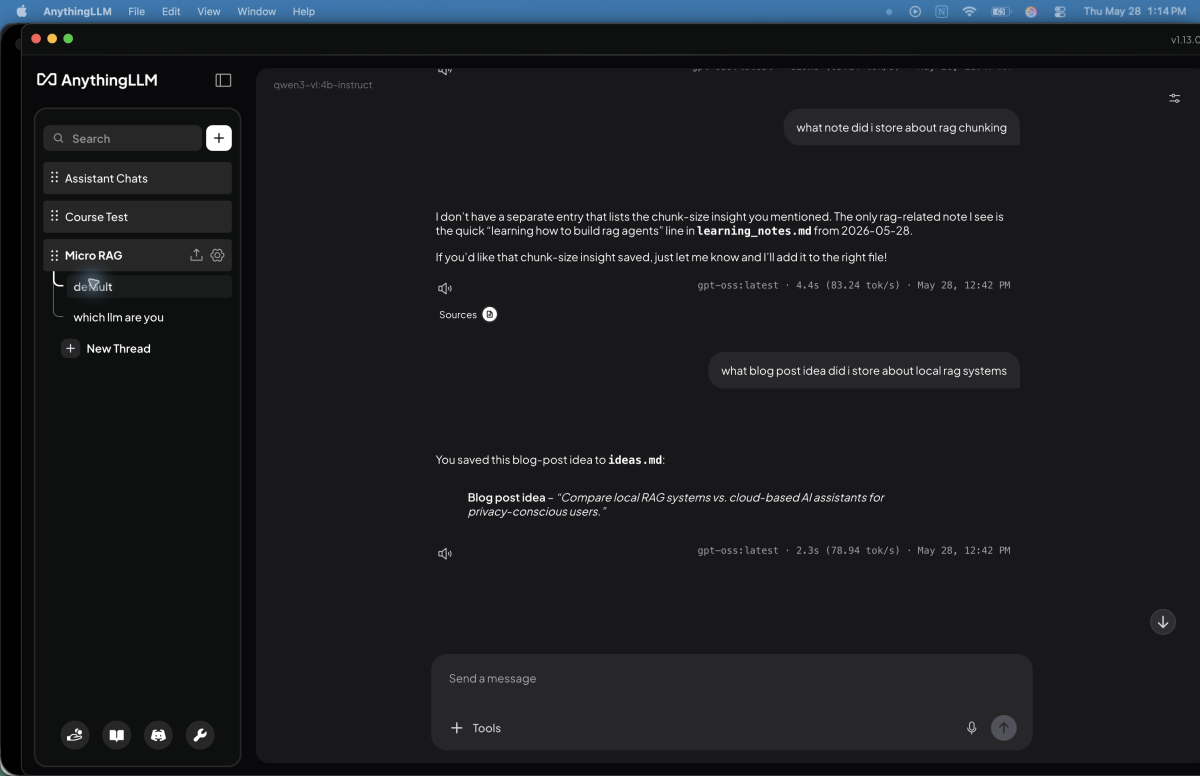Play text-to-speech for learning_notes.md reply

coord(445,288)
